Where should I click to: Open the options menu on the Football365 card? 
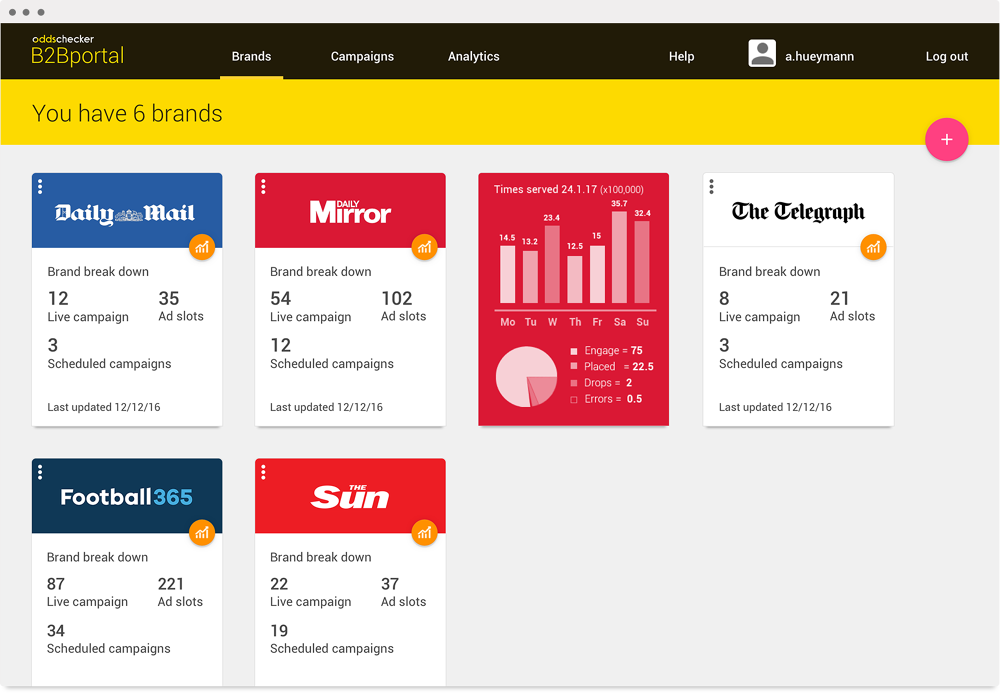click(x=40, y=471)
